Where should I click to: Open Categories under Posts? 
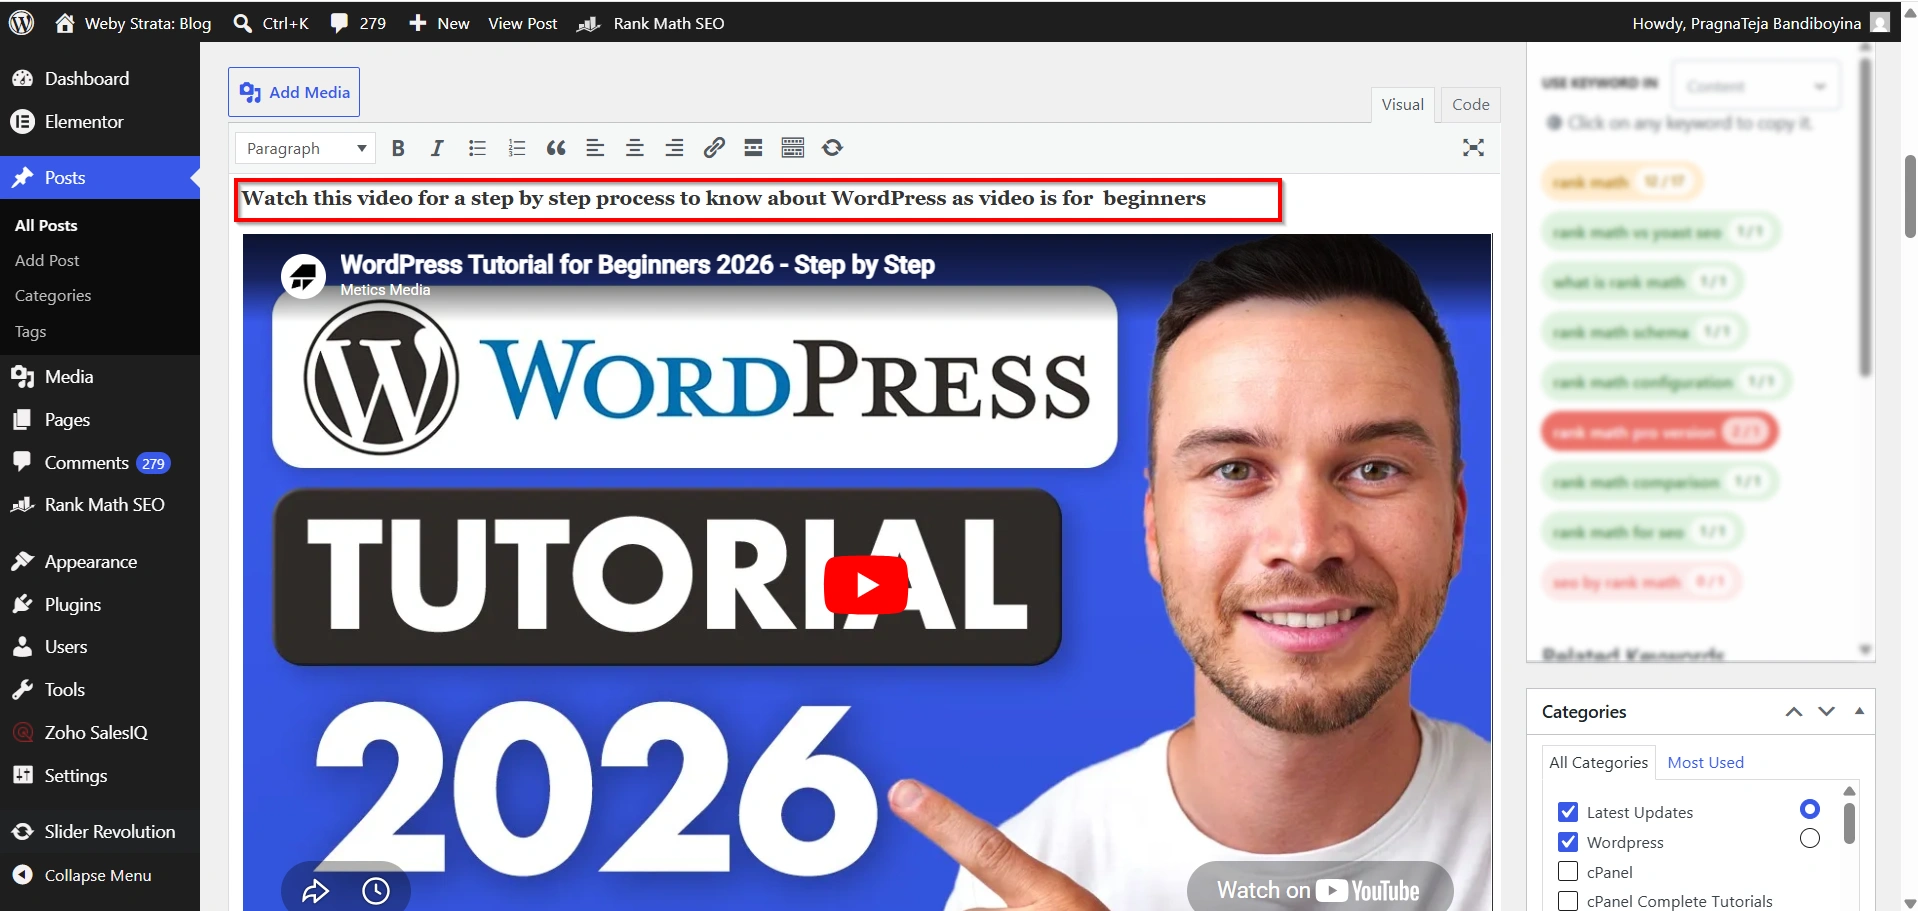point(53,295)
